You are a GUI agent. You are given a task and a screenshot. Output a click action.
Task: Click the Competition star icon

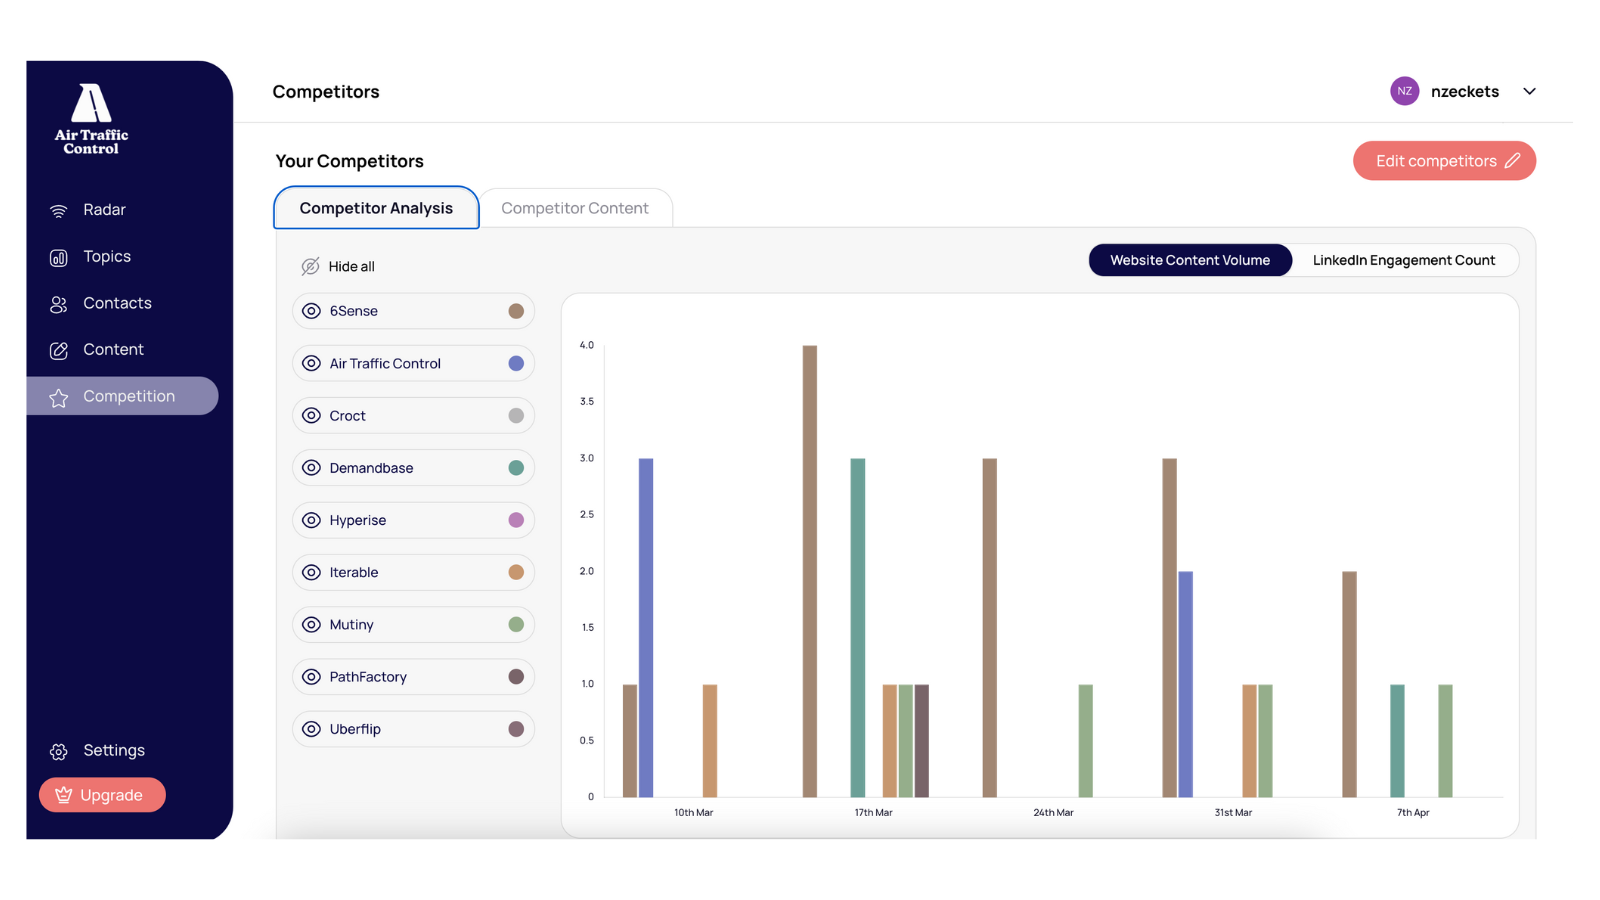59,398
